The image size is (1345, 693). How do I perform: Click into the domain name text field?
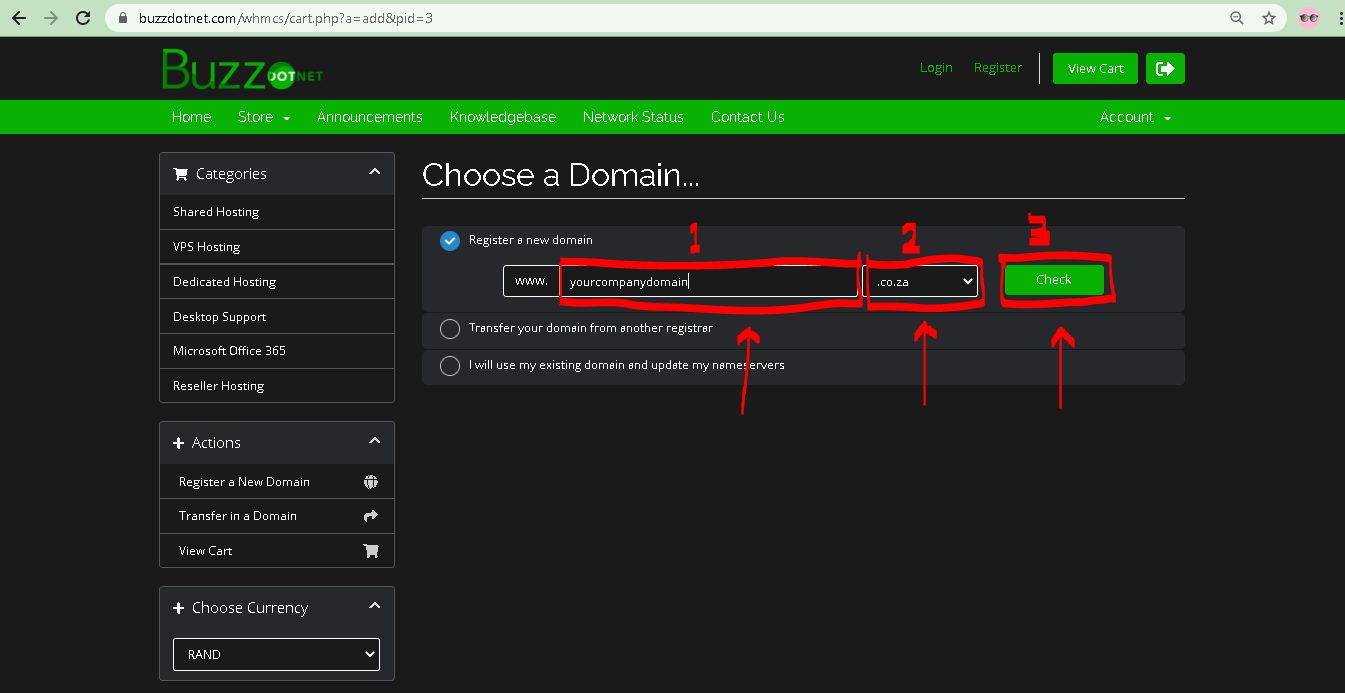[708, 282]
